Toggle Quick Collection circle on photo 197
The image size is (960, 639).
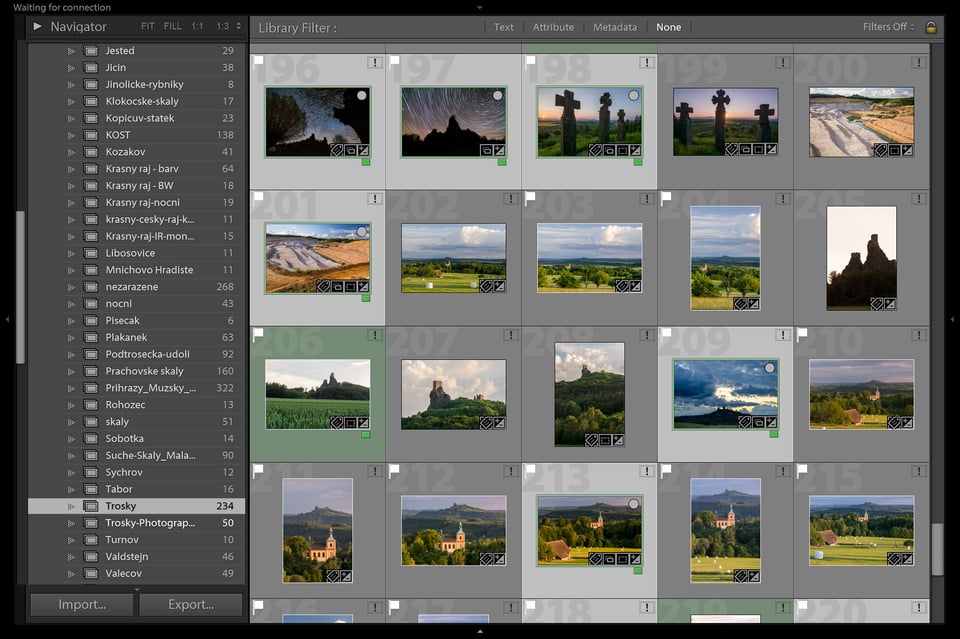click(x=498, y=95)
